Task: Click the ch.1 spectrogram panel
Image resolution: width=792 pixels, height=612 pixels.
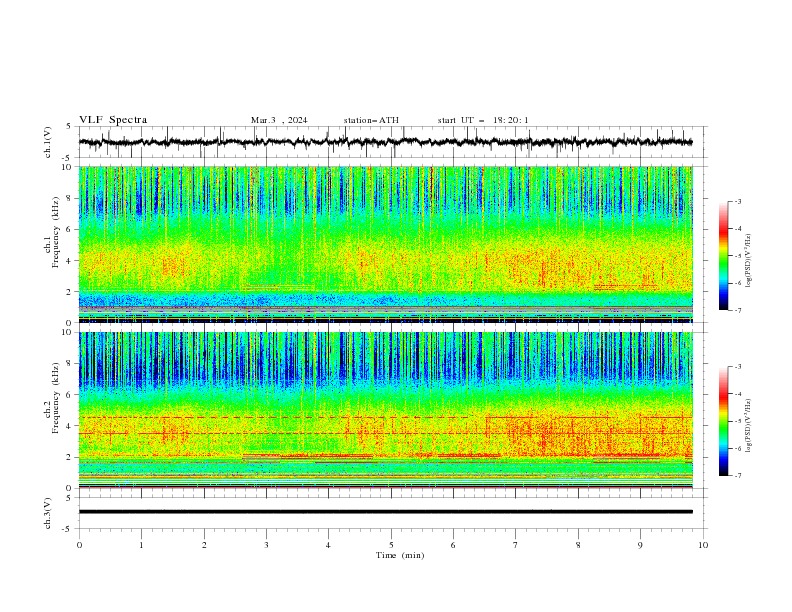Action: (385, 244)
